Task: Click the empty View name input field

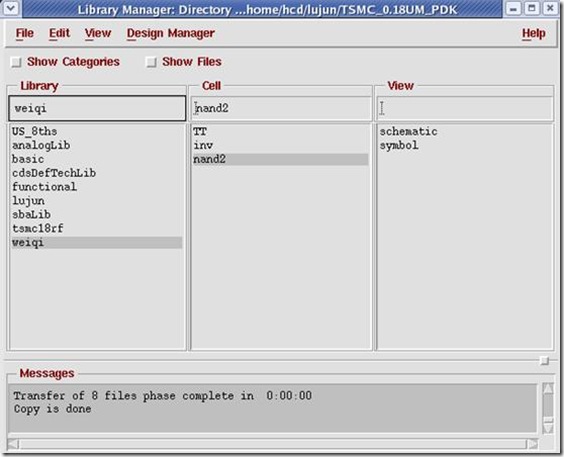Action: [x=464, y=108]
